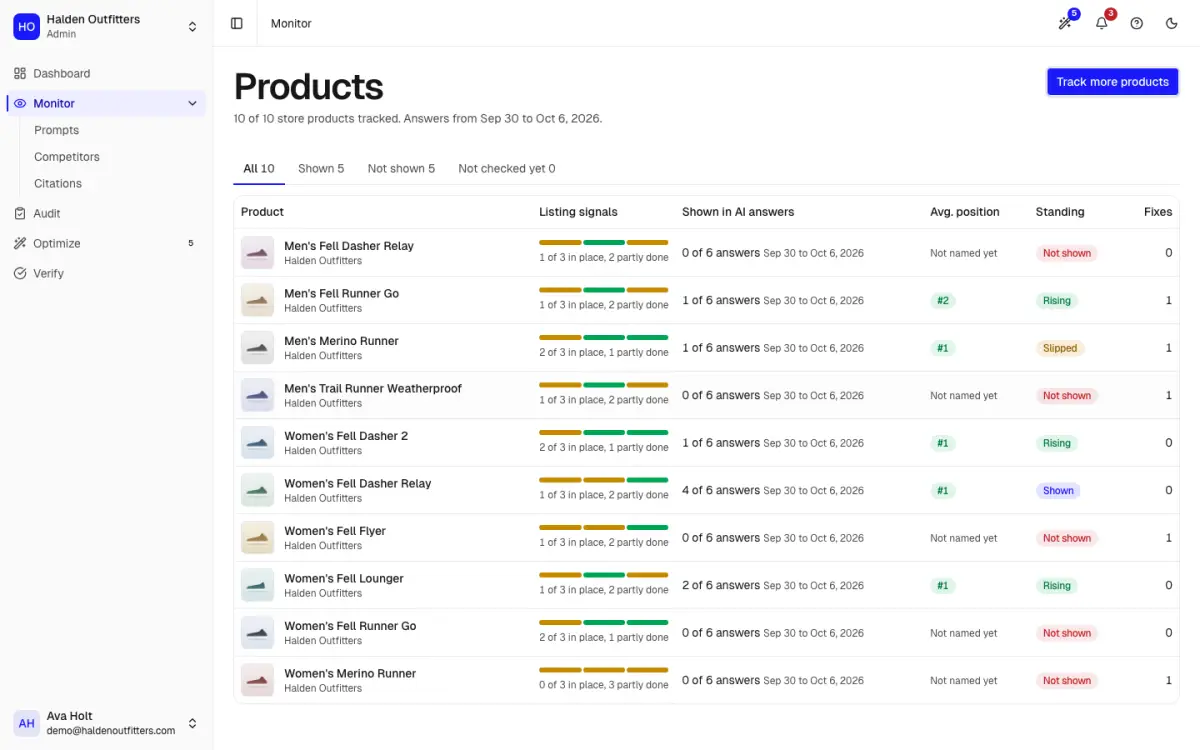Open Men's Trail Runner Weatherproof product name
The image size is (1200, 750).
(x=373, y=388)
